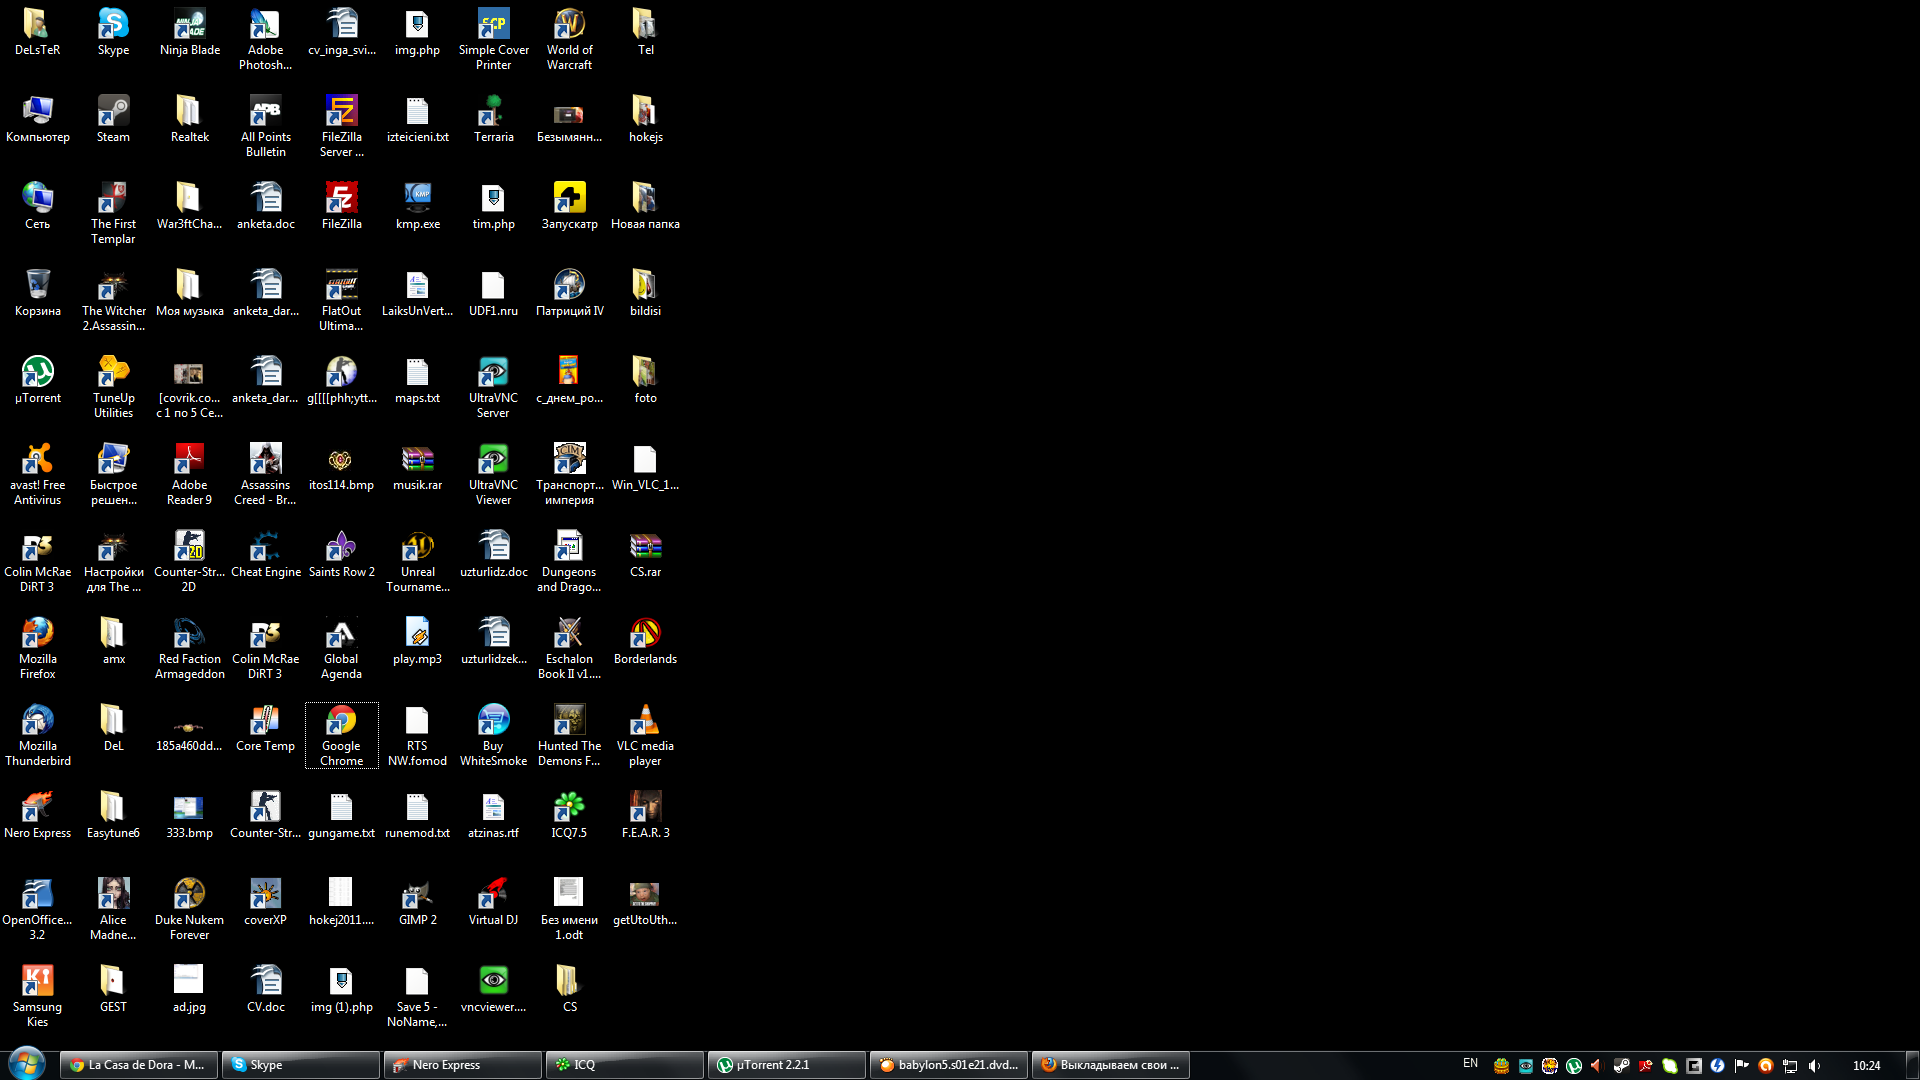Open the FlatOut Ultimate shortcut

tap(341, 301)
